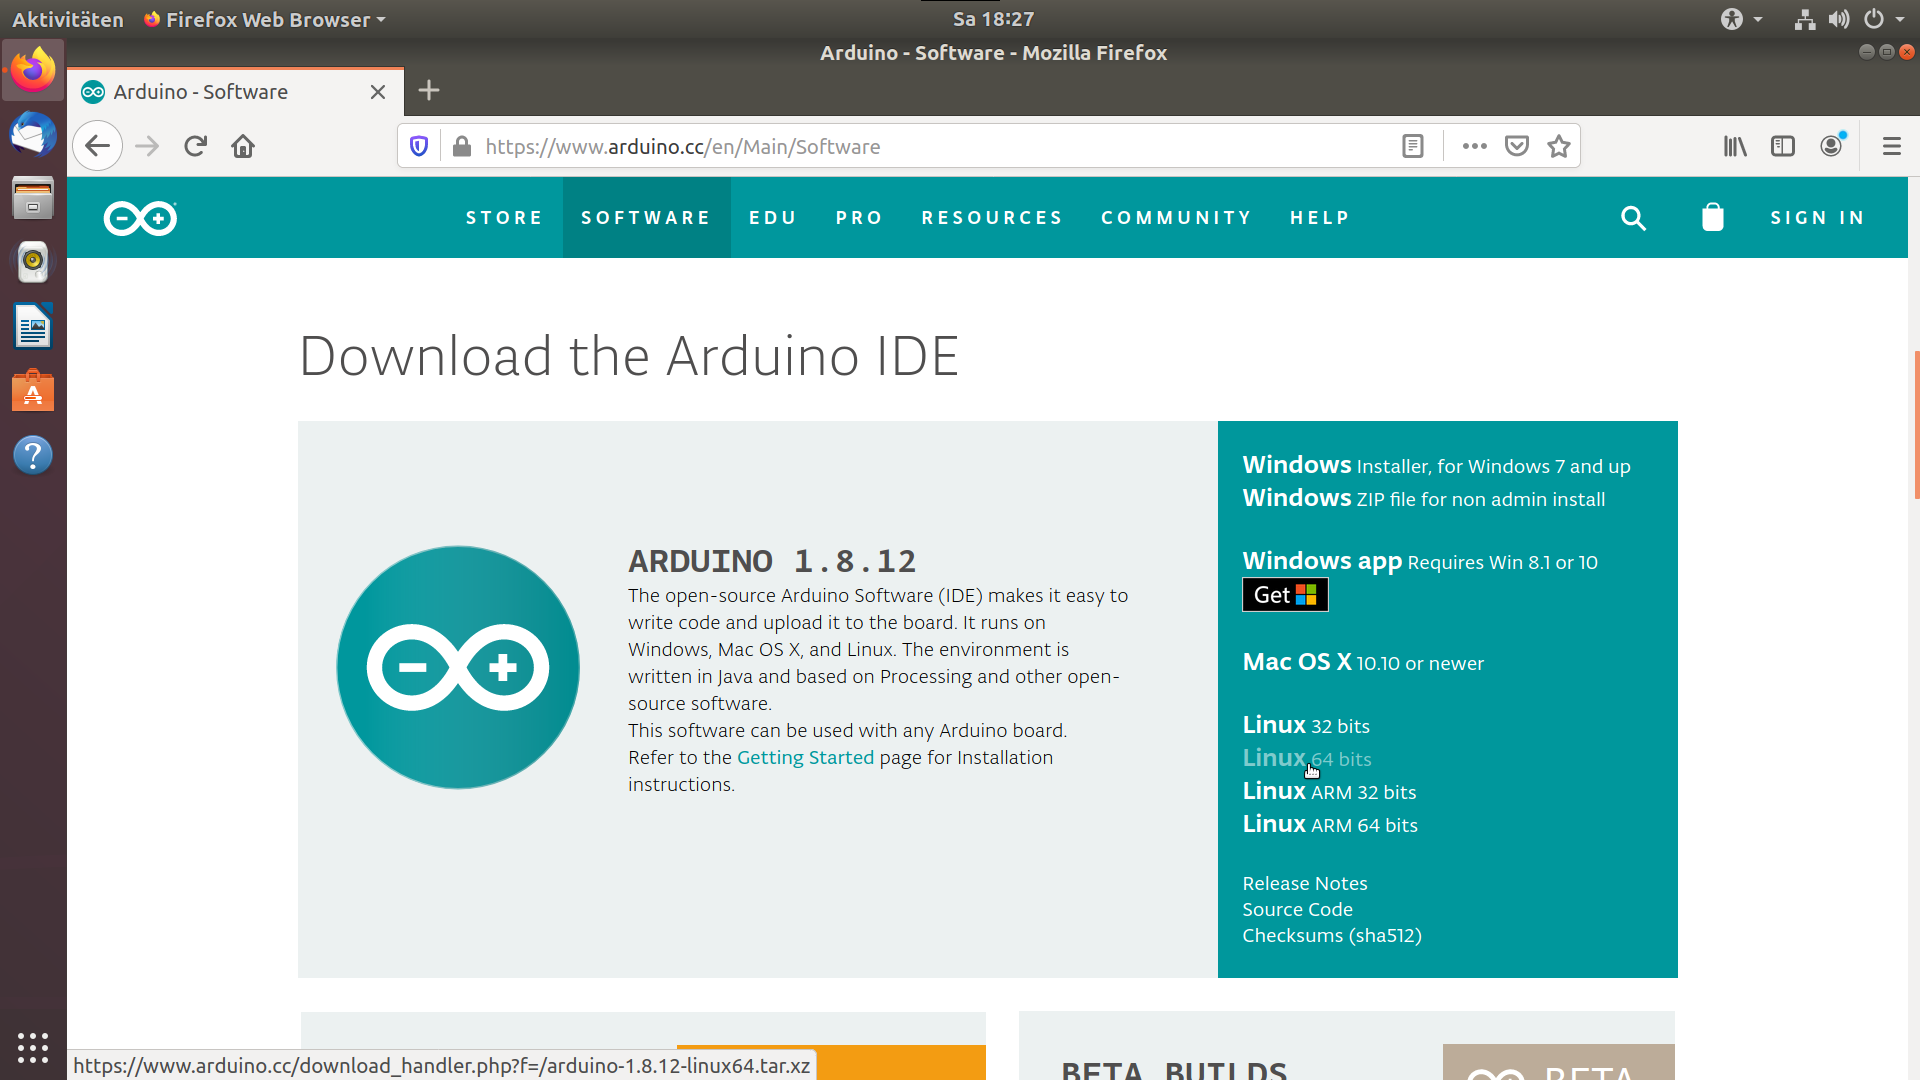Screen dimensions: 1920x1080
Task: Open system power menu dropdown
Action: [x=1884, y=19]
